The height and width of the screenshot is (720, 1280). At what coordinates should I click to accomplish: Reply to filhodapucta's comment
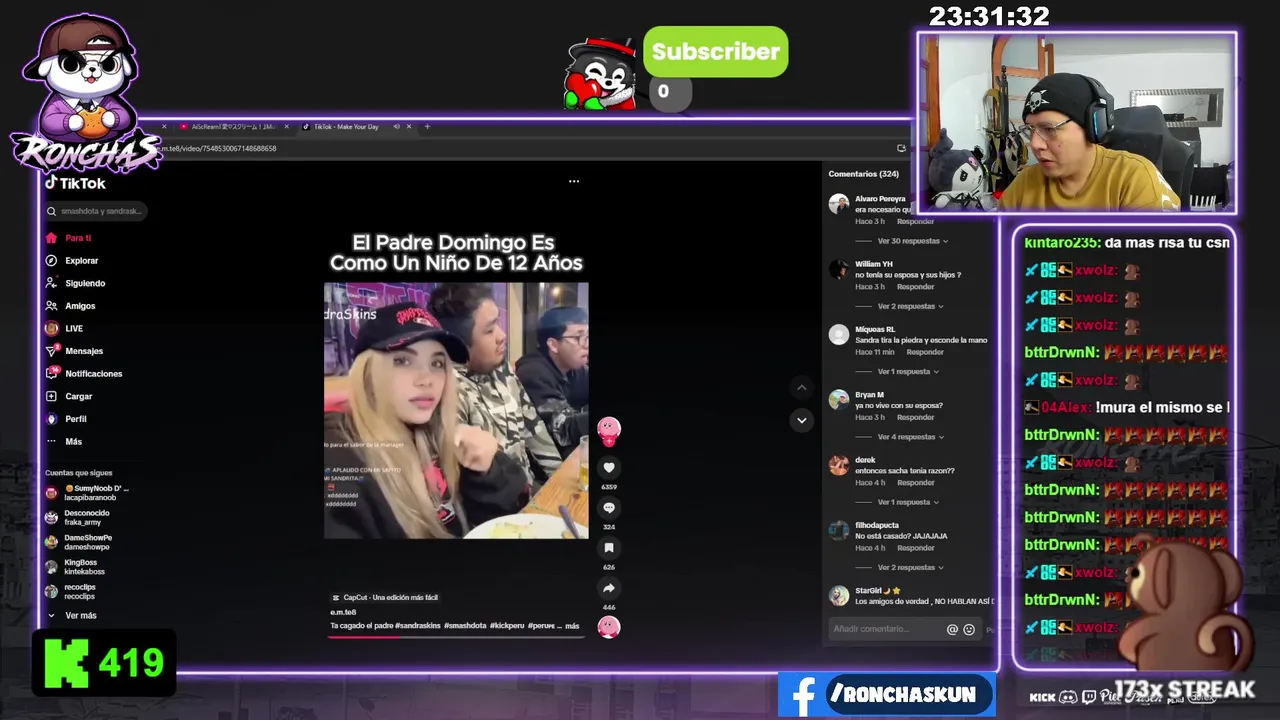(x=915, y=548)
